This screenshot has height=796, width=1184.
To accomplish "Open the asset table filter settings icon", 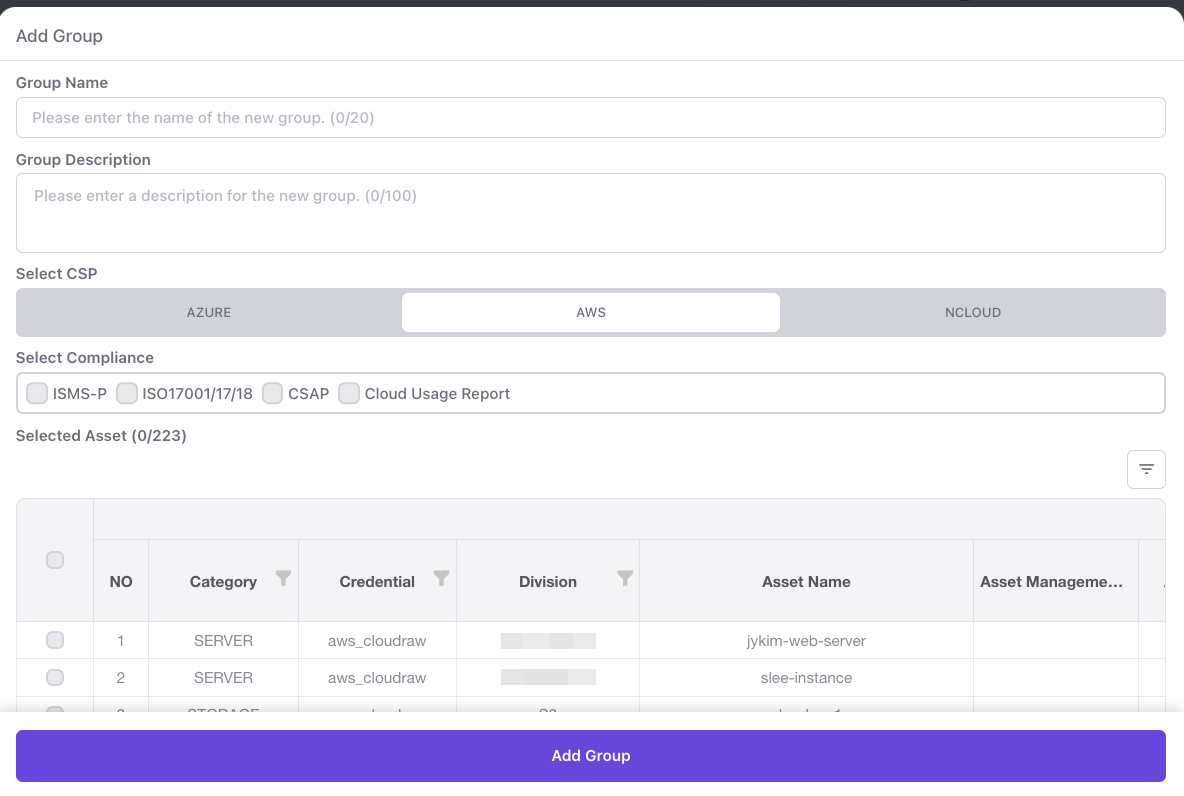I will (x=1146, y=469).
